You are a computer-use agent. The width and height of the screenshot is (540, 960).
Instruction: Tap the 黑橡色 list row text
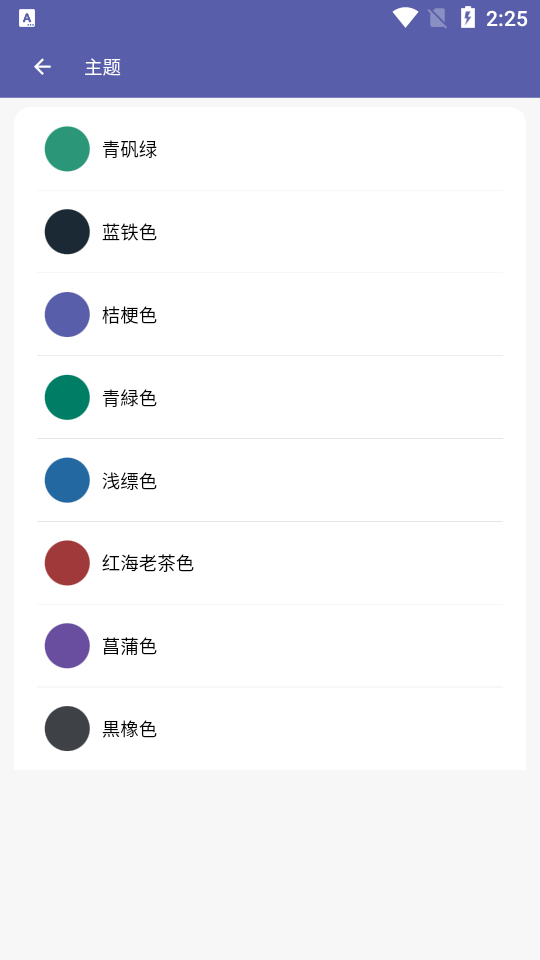(130, 729)
